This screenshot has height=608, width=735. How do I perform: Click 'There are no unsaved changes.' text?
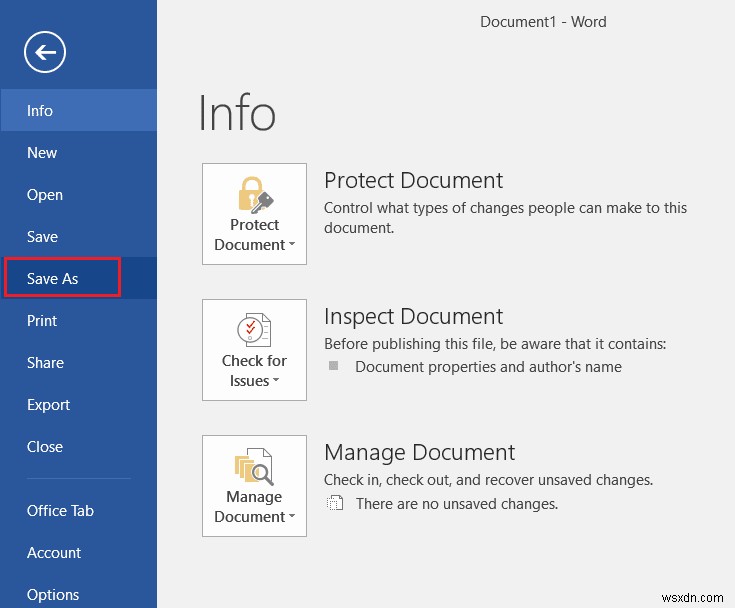coord(457,504)
